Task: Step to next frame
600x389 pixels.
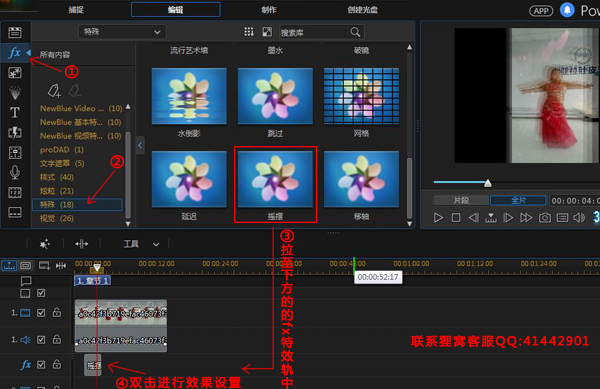Action: [x=508, y=218]
